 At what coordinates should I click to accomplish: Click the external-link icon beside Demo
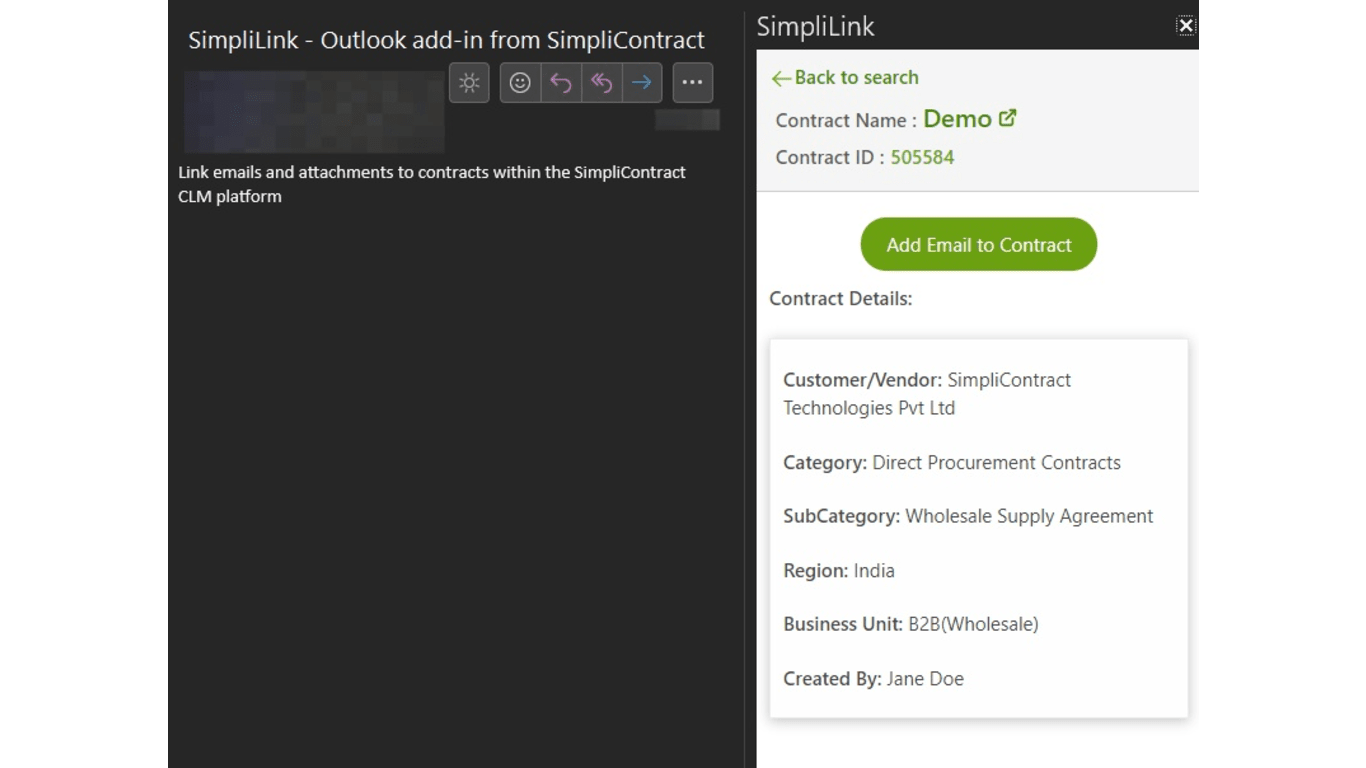coord(1008,118)
